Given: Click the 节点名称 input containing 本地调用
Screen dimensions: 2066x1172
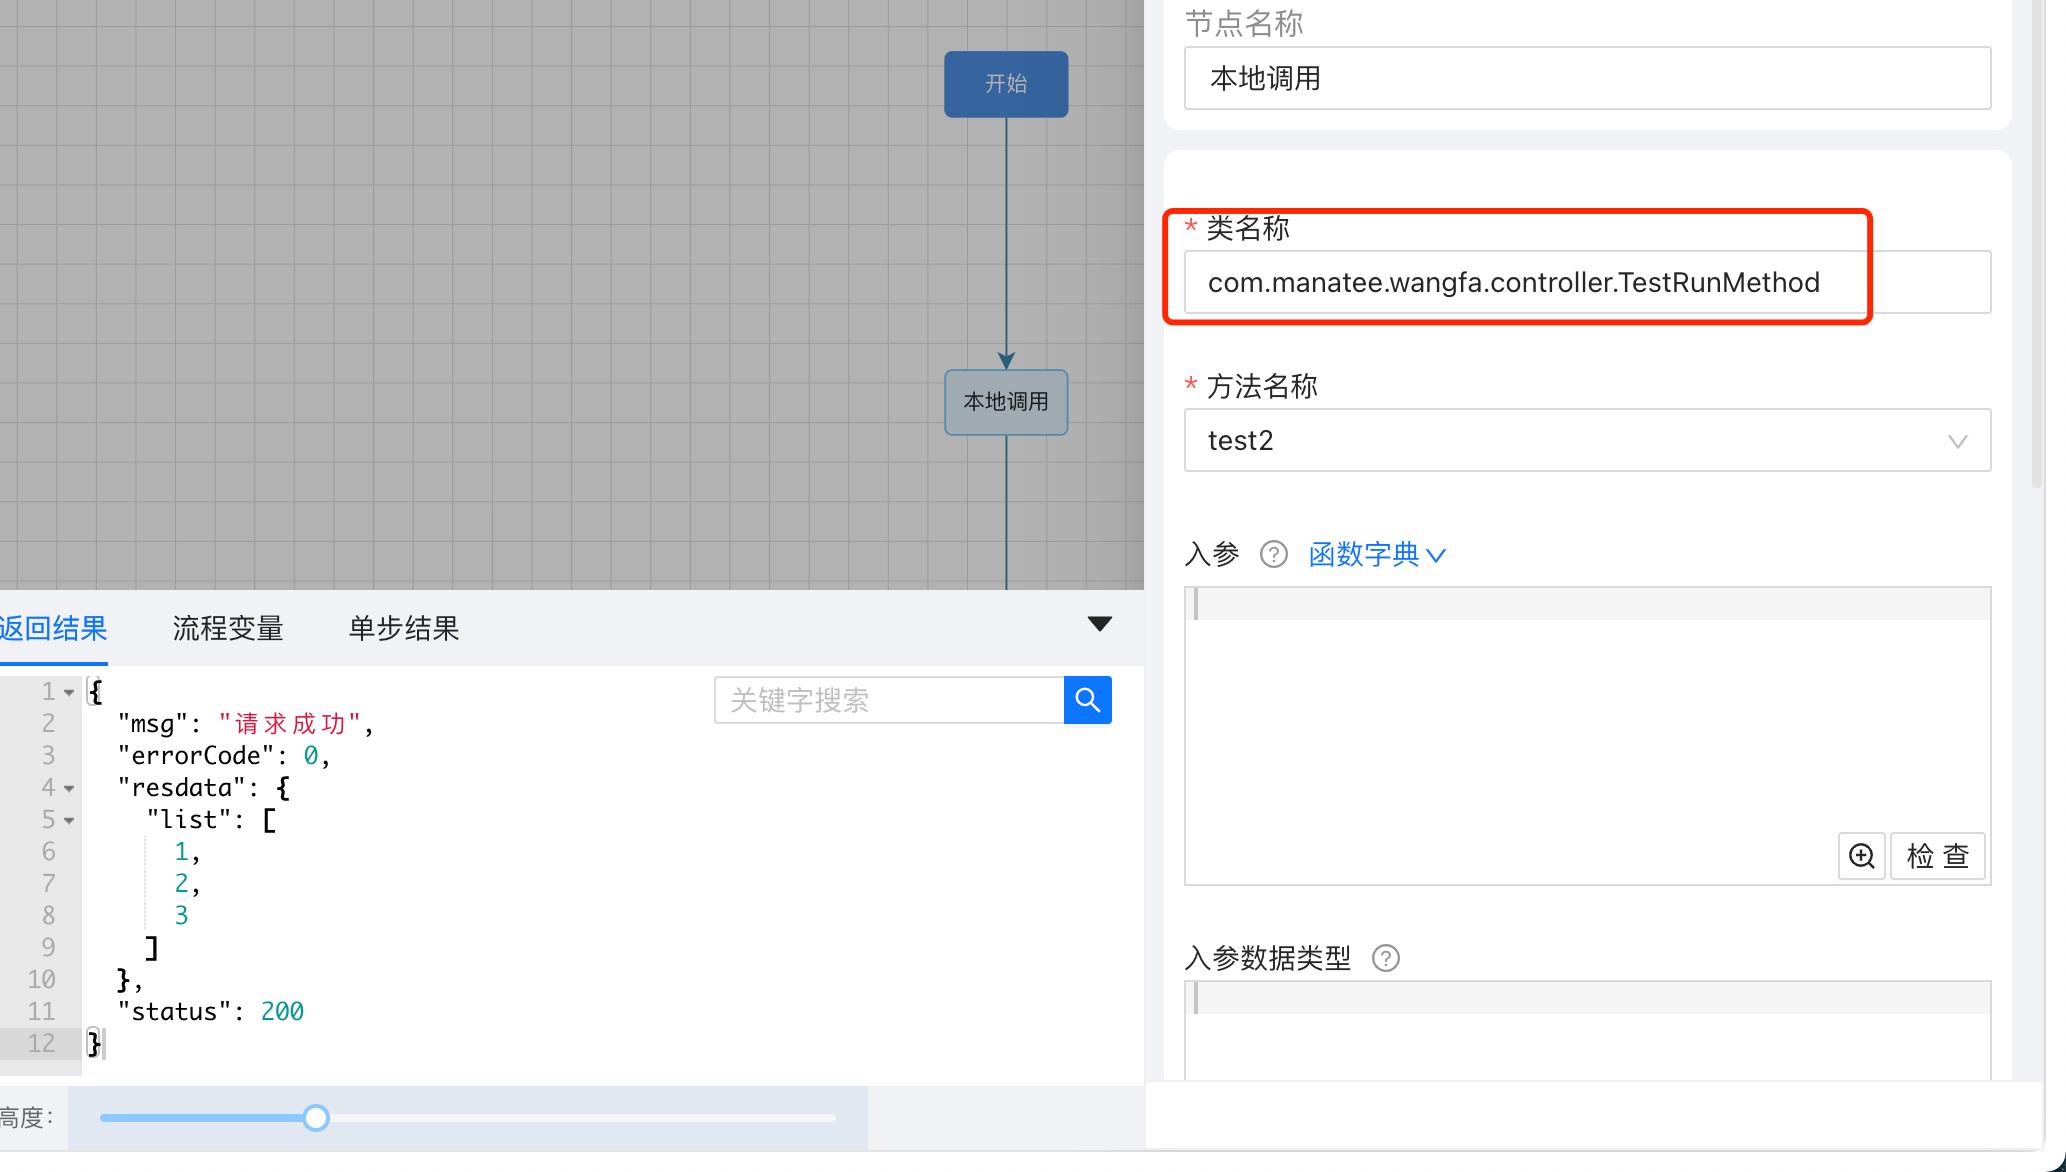Looking at the screenshot, I should coord(1587,78).
